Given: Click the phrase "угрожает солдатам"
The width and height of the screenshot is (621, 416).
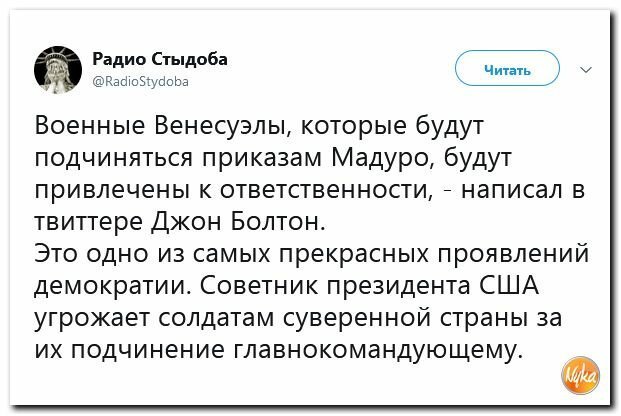Looking at the screenshot, I should click(154, 318).
